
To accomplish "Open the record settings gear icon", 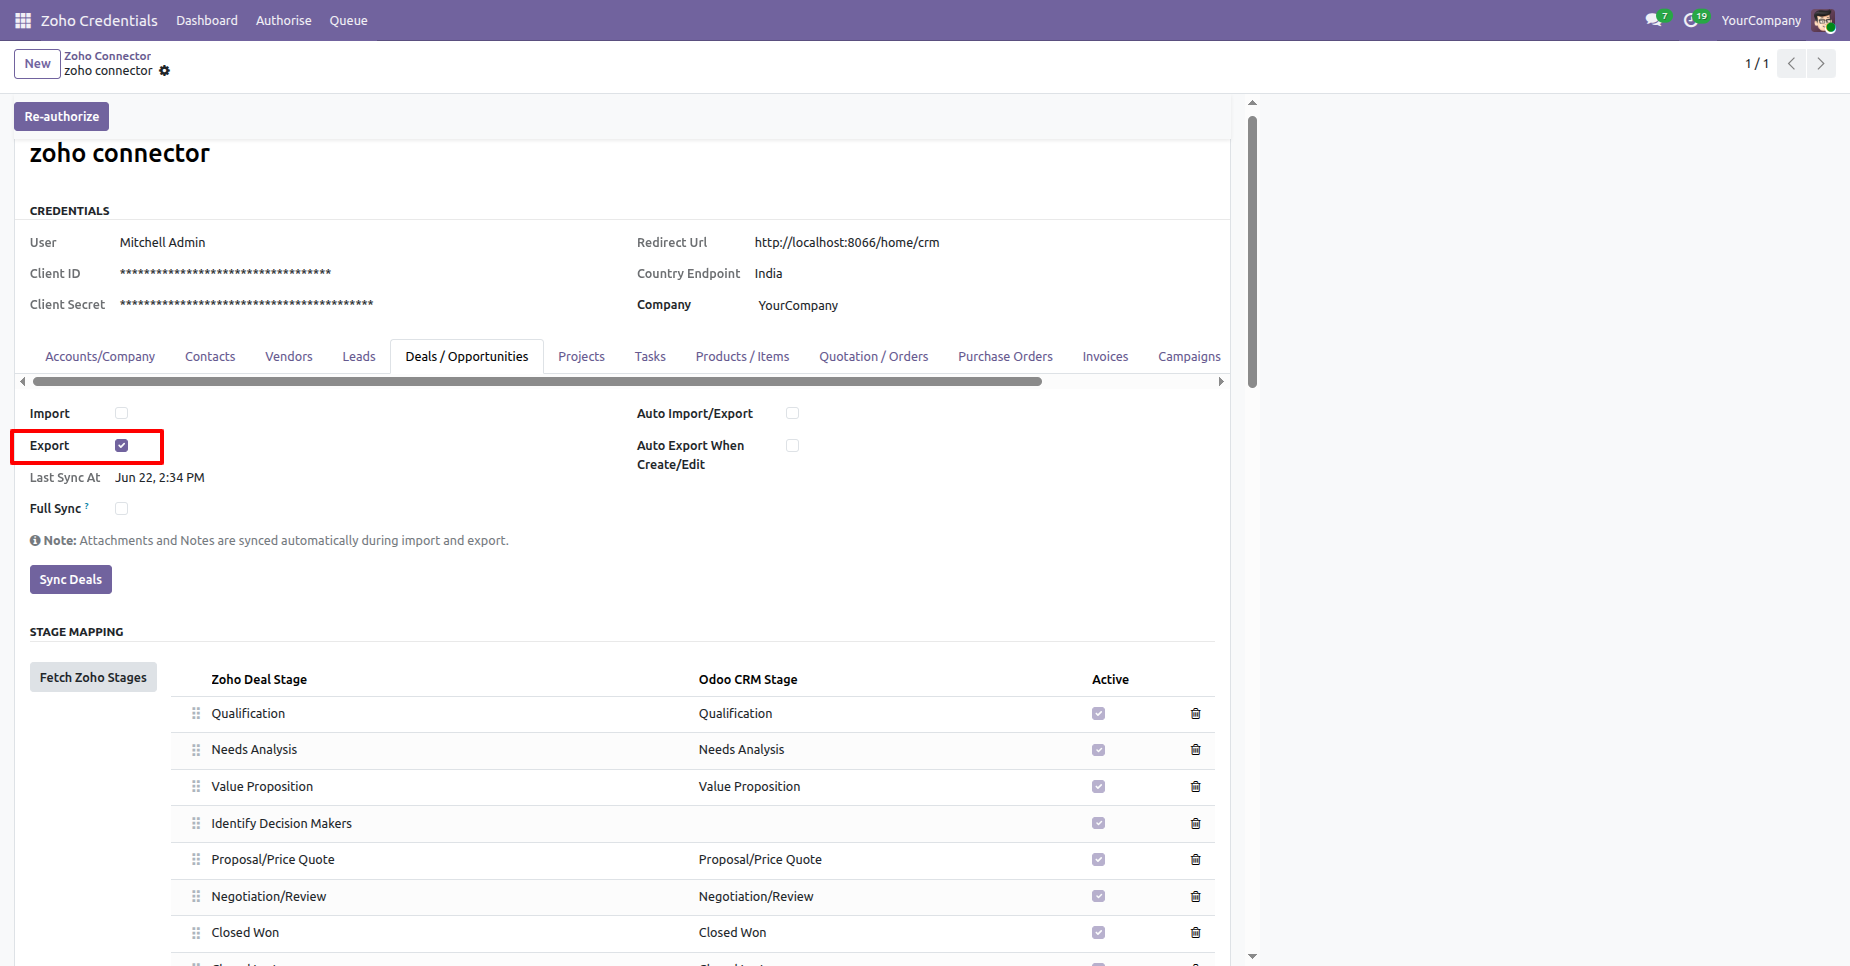I will 165,71.
